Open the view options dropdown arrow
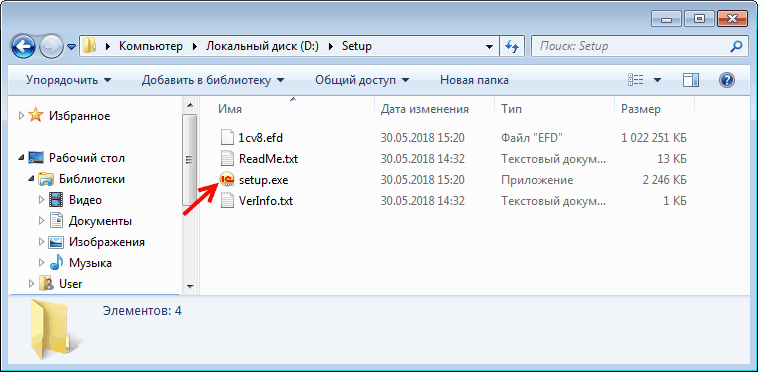The image size is (758, 372). [657, 80]
